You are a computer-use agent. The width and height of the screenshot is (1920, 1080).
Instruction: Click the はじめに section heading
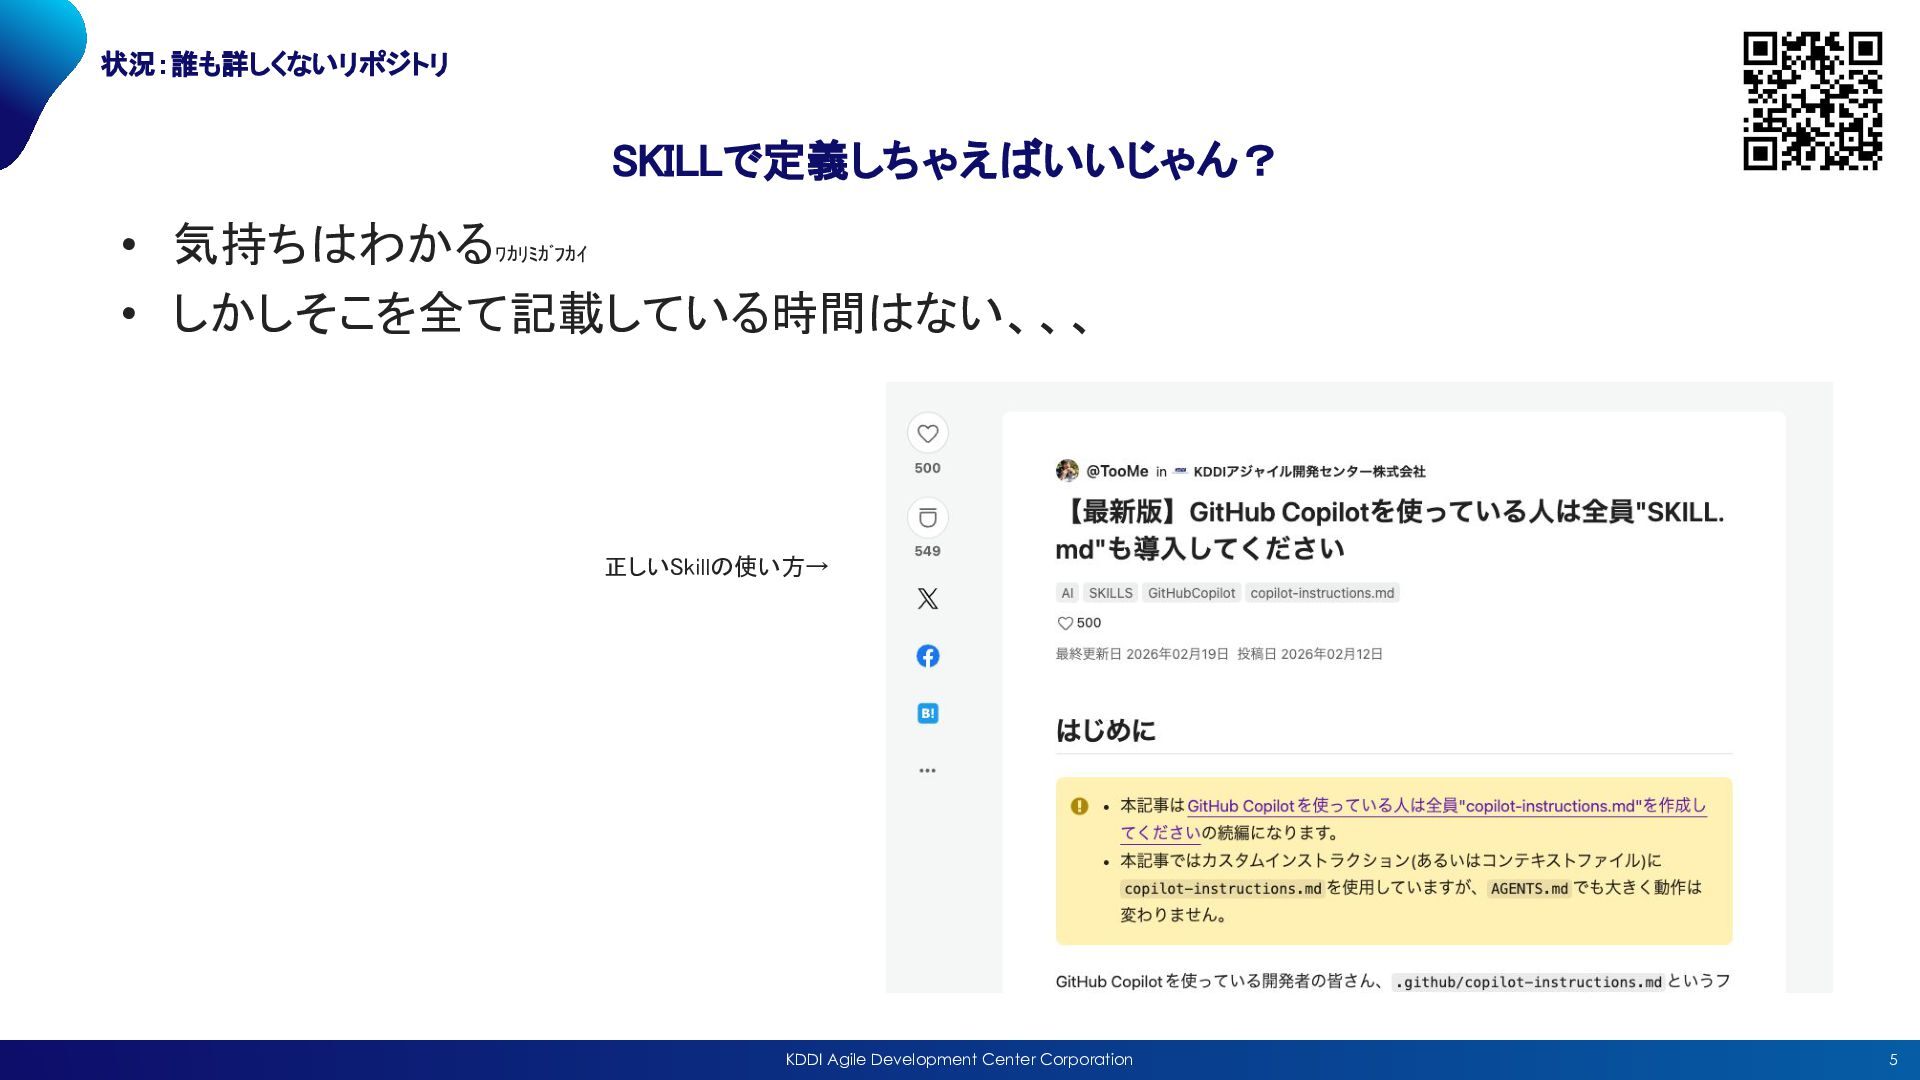(x=1105, y=730)
